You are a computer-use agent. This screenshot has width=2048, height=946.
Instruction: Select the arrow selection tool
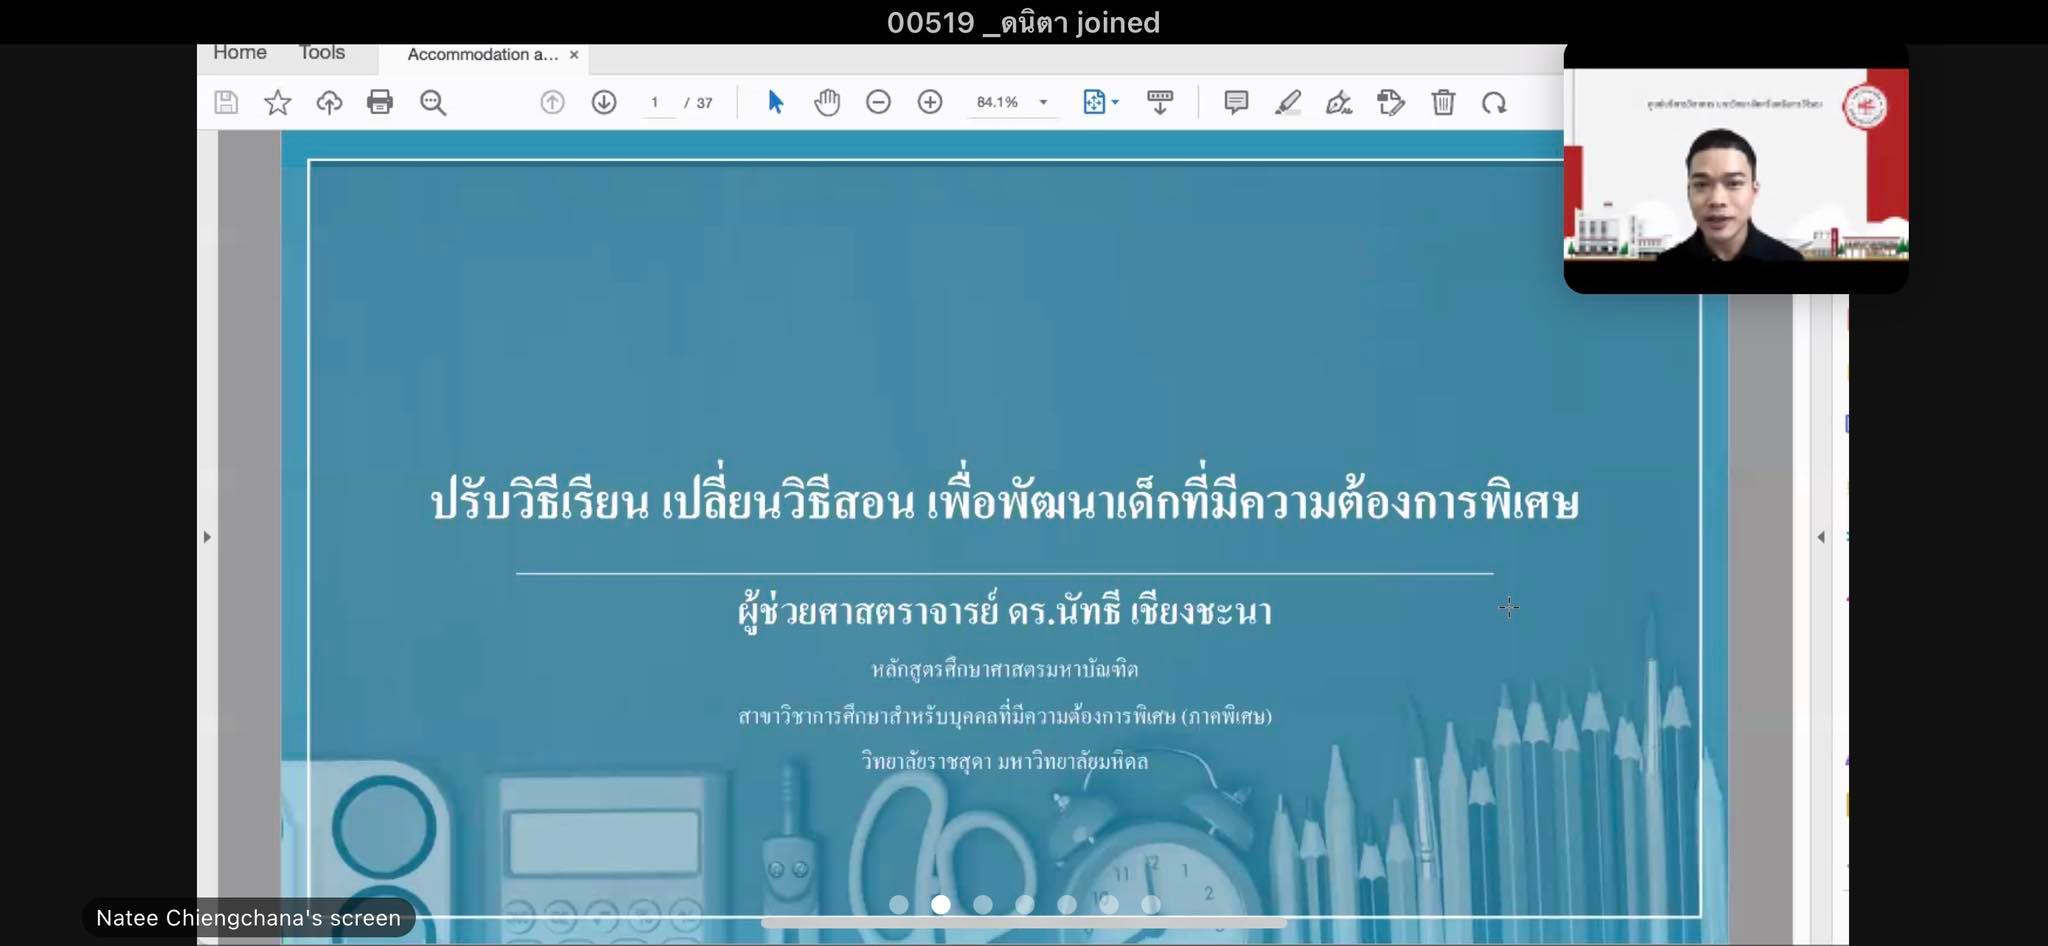point(775,102)
